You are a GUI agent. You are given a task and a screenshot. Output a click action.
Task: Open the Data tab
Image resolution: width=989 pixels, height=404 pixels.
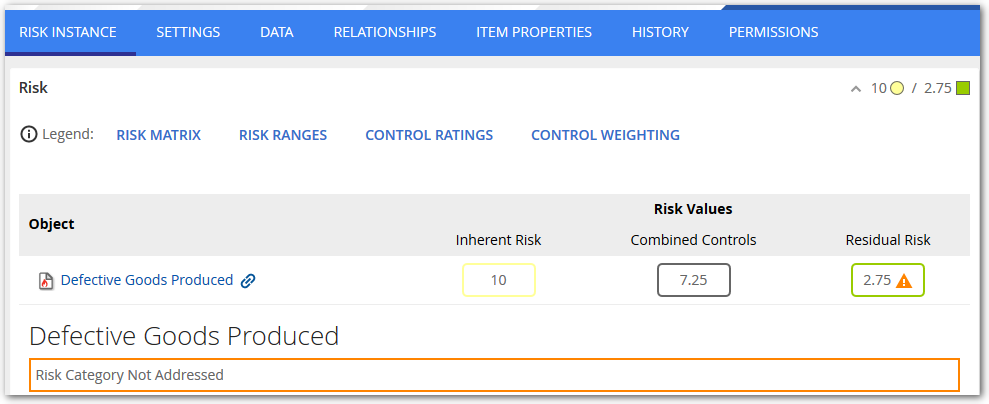pyautogui.click(x=277, y=32)
